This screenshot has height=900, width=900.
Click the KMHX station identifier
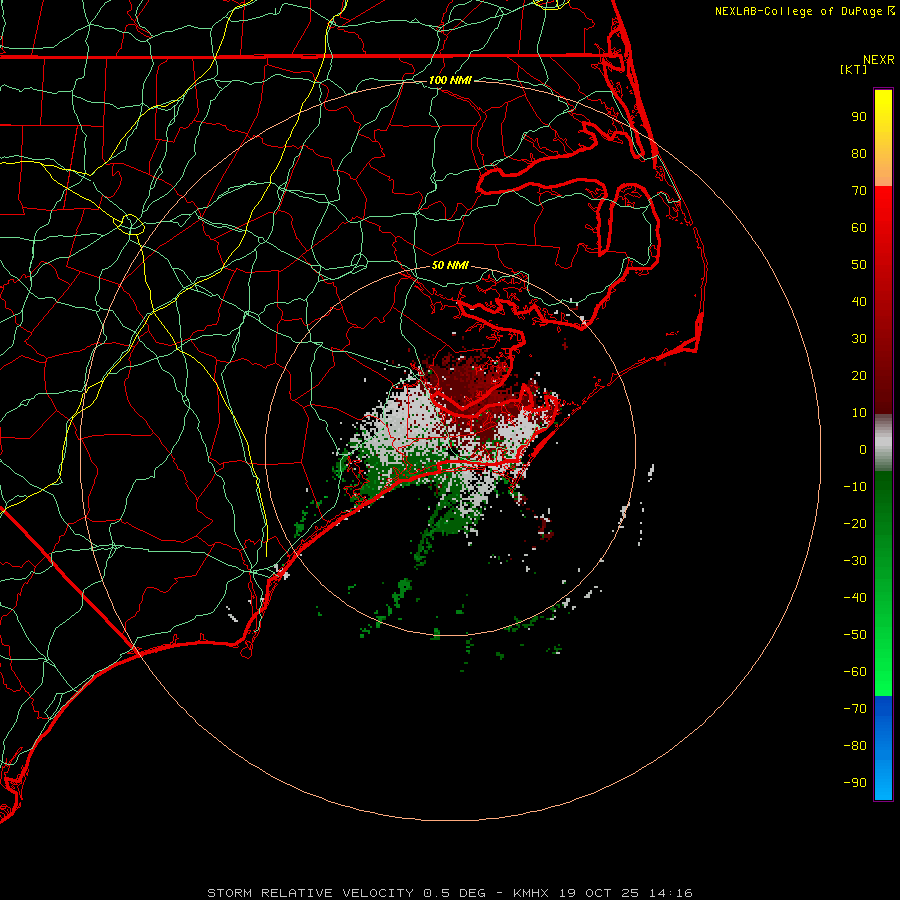[531, 893]
